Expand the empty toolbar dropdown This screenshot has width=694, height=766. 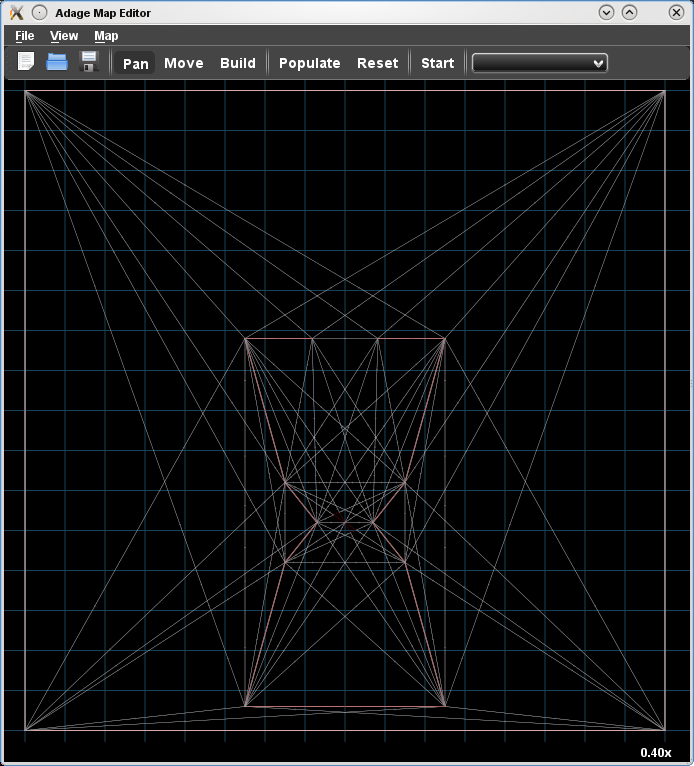coord(539,63)
